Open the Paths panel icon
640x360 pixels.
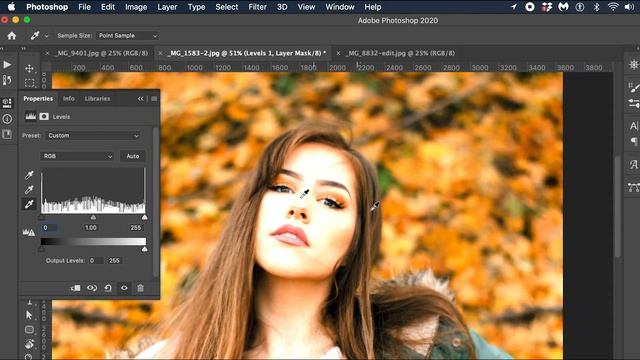[633, 187]
